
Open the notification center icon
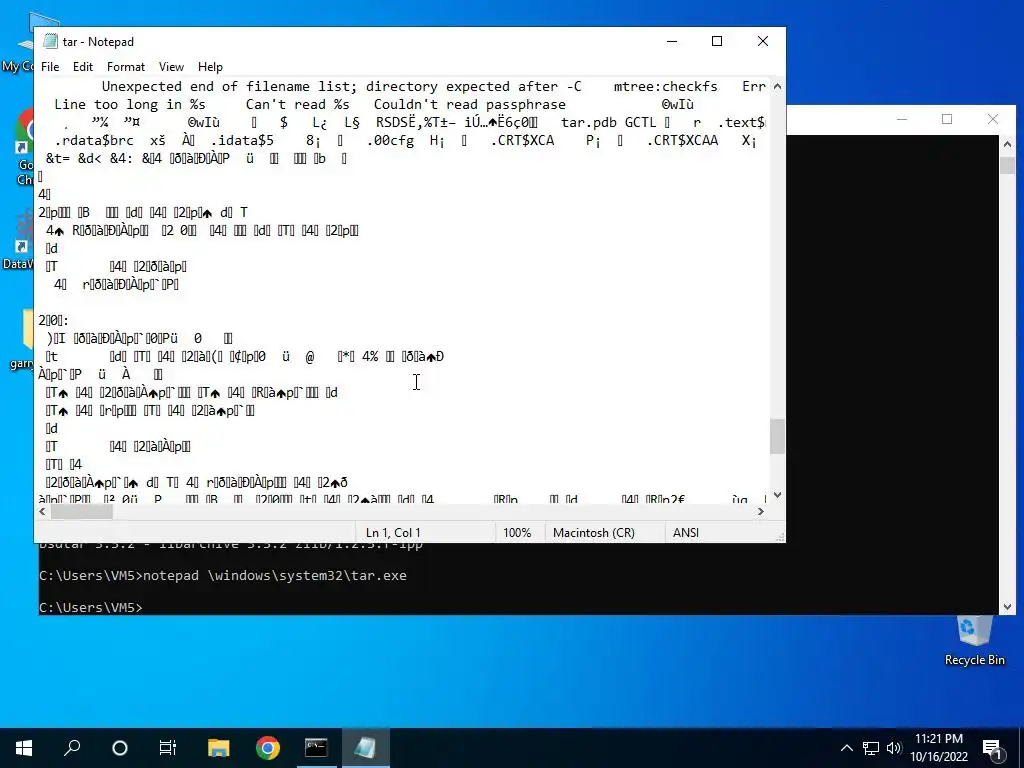[x=993, y=748]
